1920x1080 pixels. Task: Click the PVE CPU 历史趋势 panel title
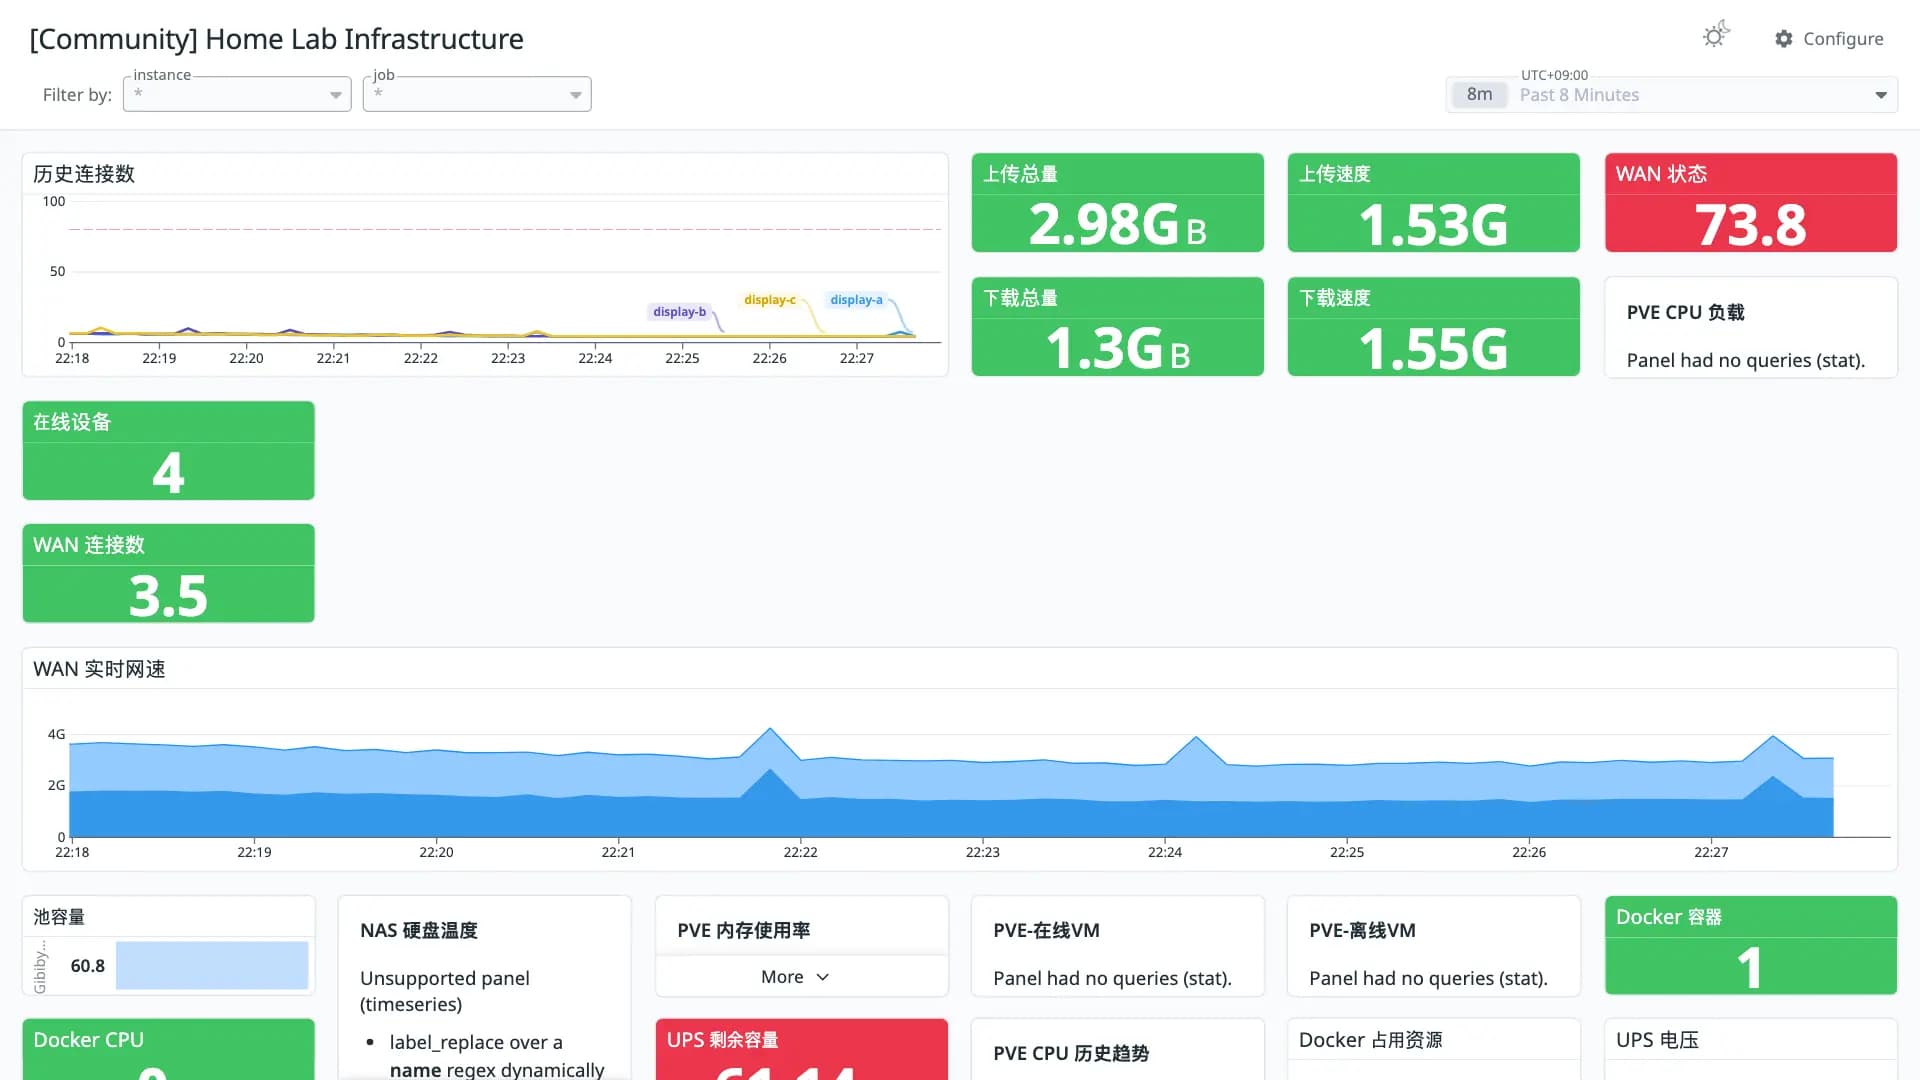[x=1071, y=1053]
